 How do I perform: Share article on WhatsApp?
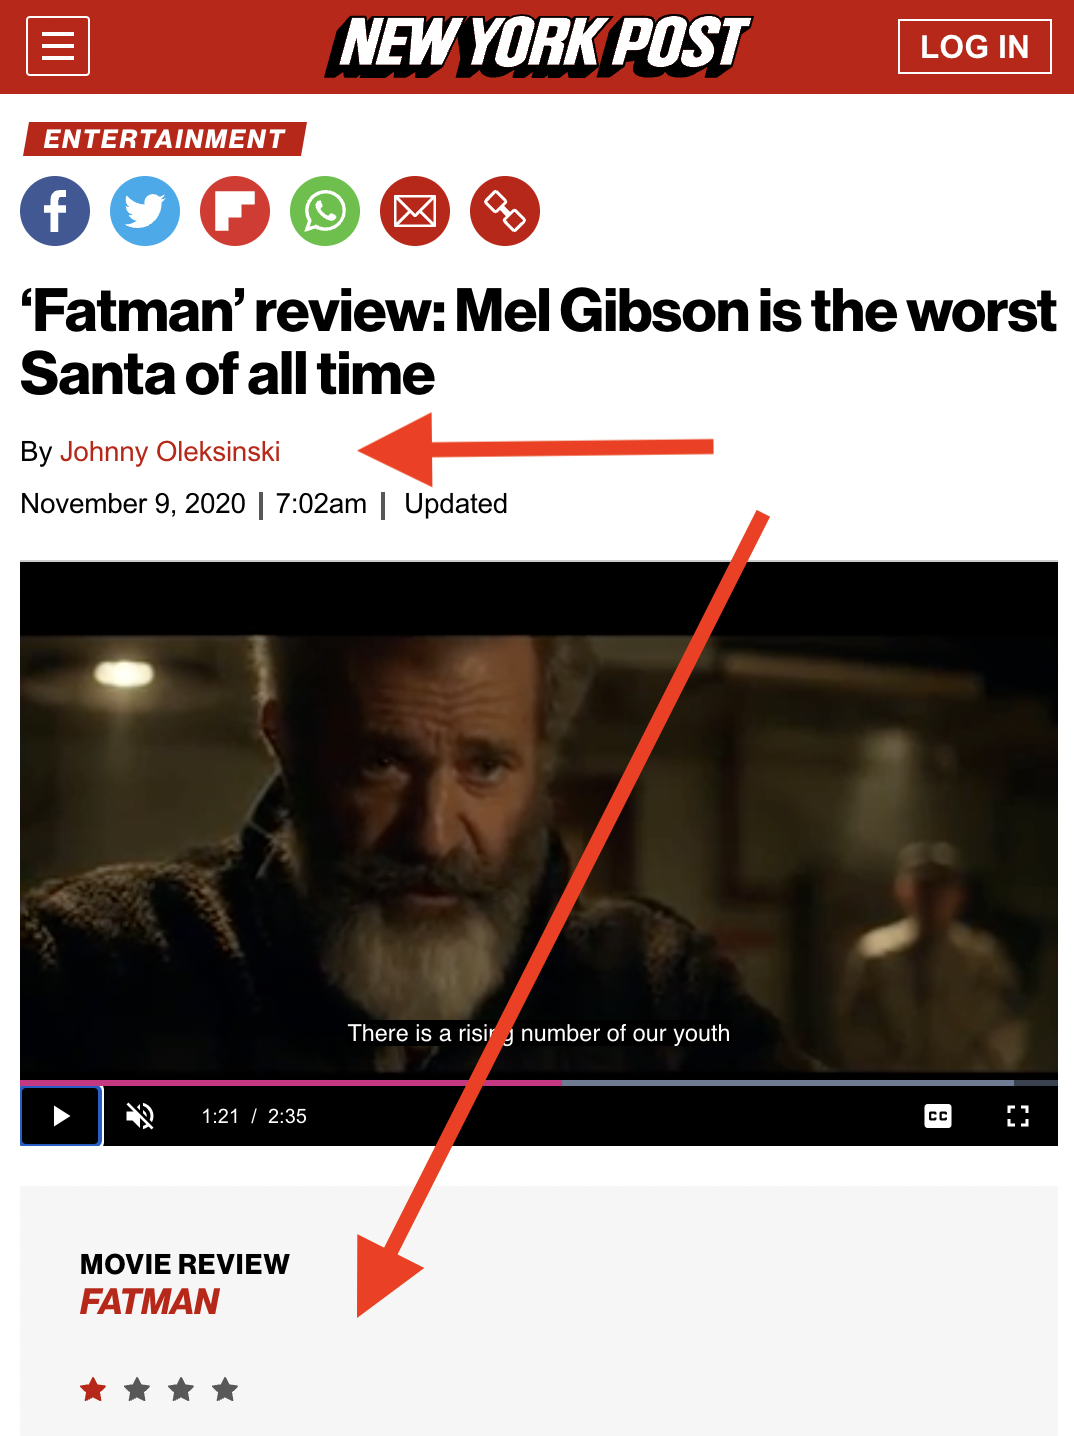(x=325, y=211)
